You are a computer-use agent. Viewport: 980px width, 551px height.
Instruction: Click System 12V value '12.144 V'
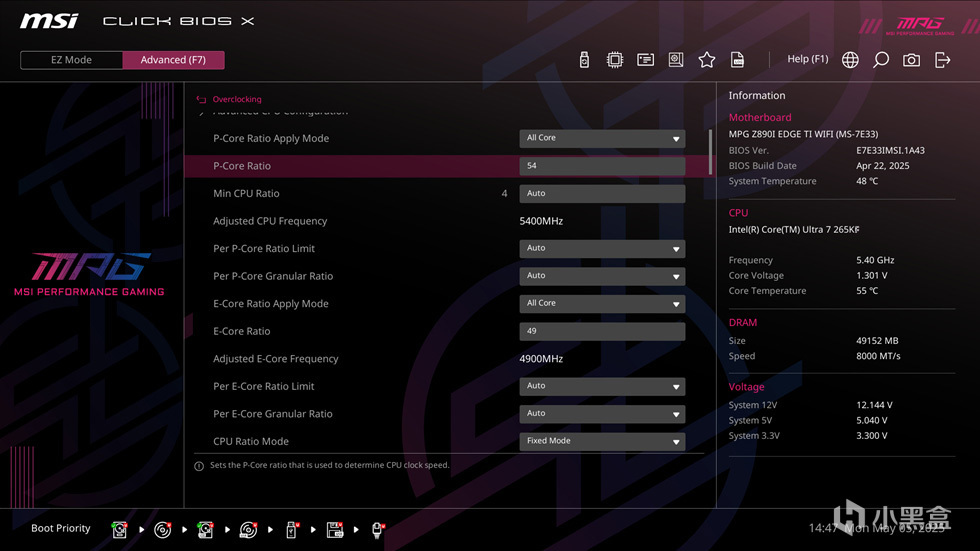[874, 405]
